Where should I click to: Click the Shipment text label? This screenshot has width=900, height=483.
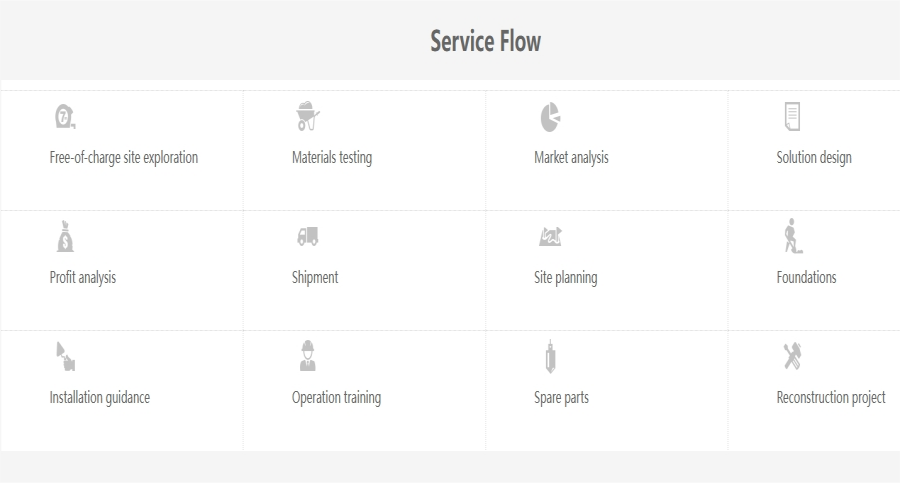coord(315,277)
